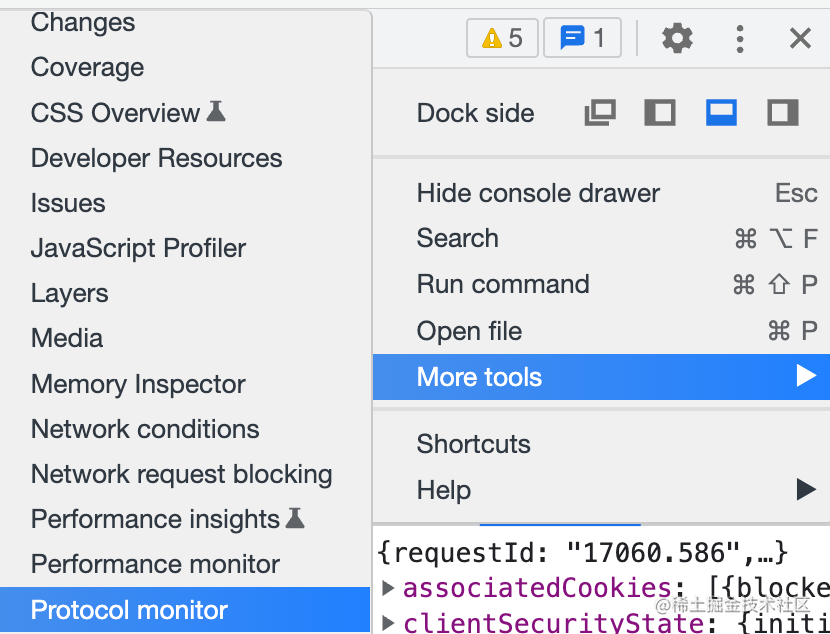Screen dimensions: 830x634
Task: Expand the clientSecurityState property
Action: (388, 622)
